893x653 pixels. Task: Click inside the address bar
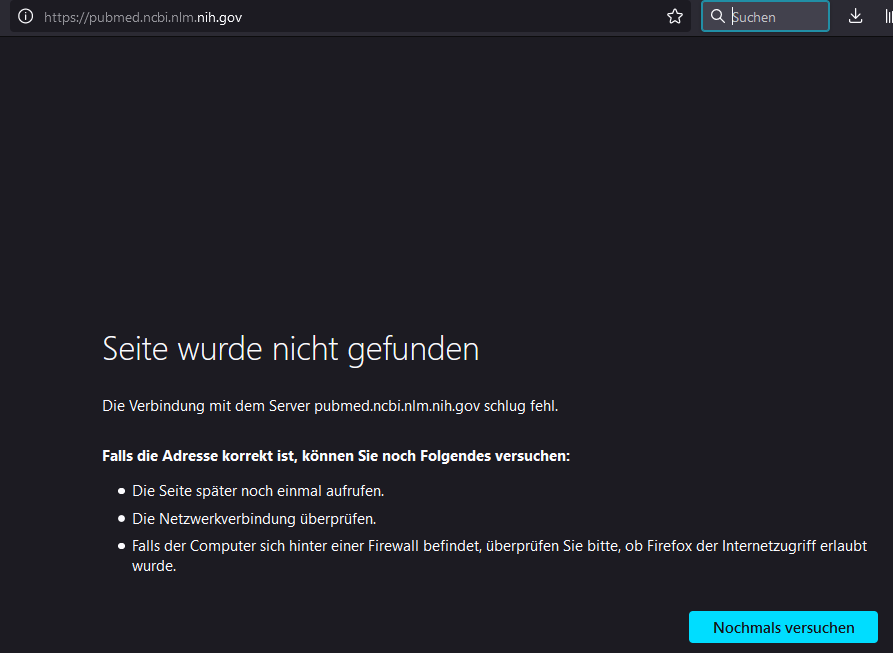(x=300, y=16)
